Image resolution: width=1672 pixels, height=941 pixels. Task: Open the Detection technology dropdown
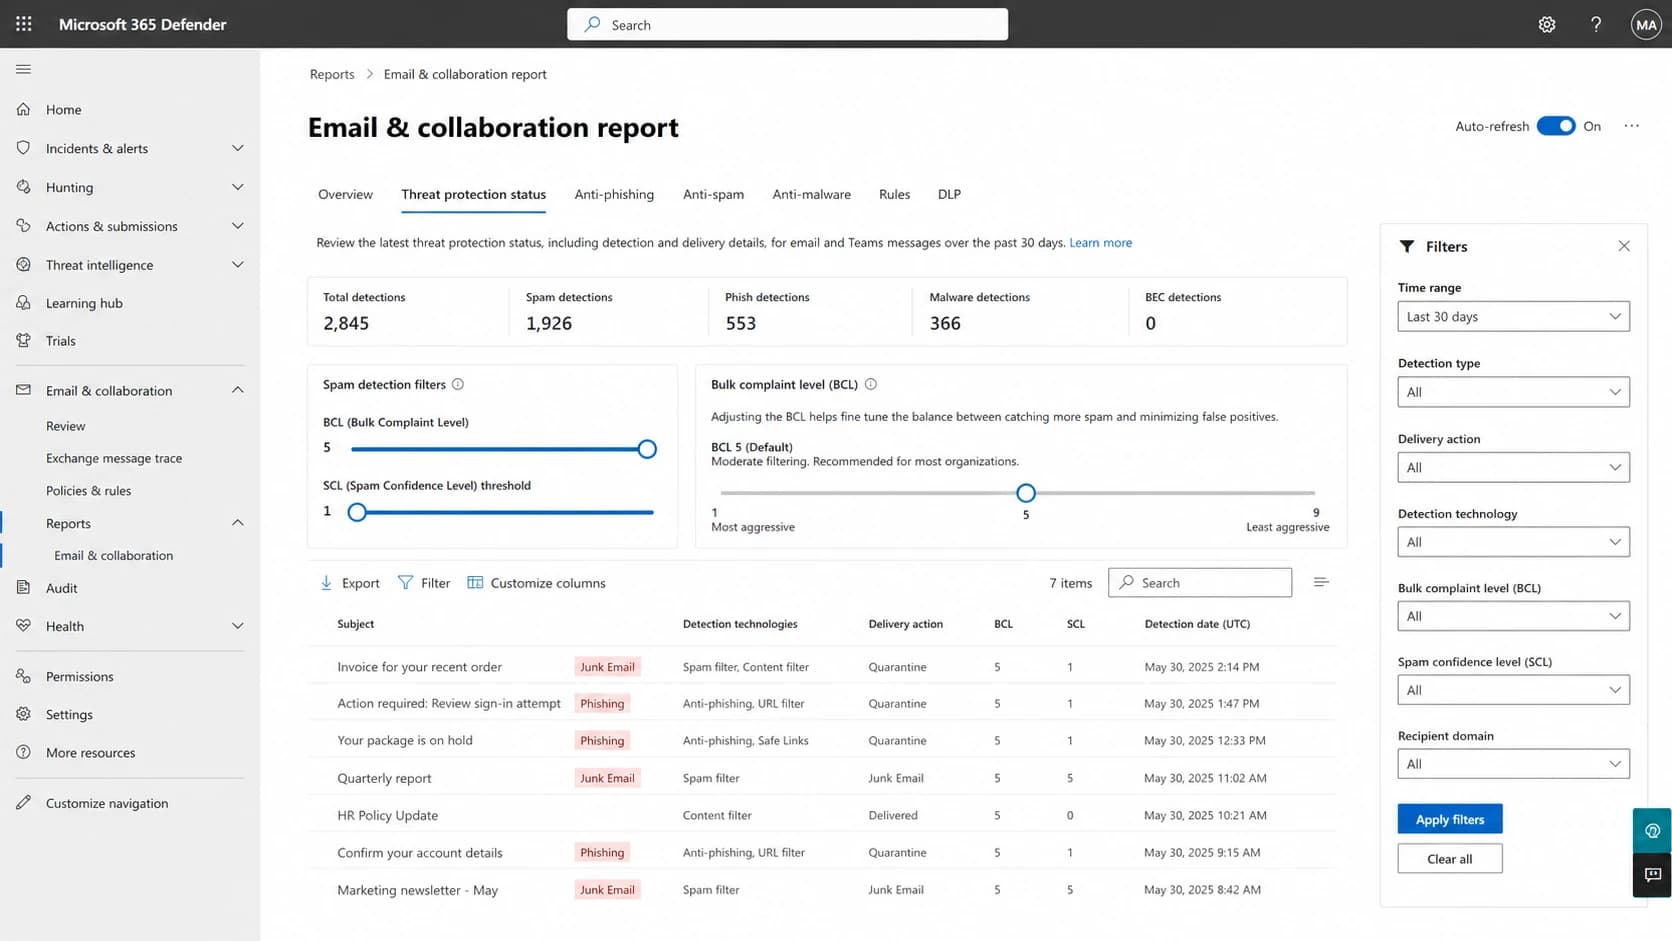pyautogui.click(x=1513, y=542)
